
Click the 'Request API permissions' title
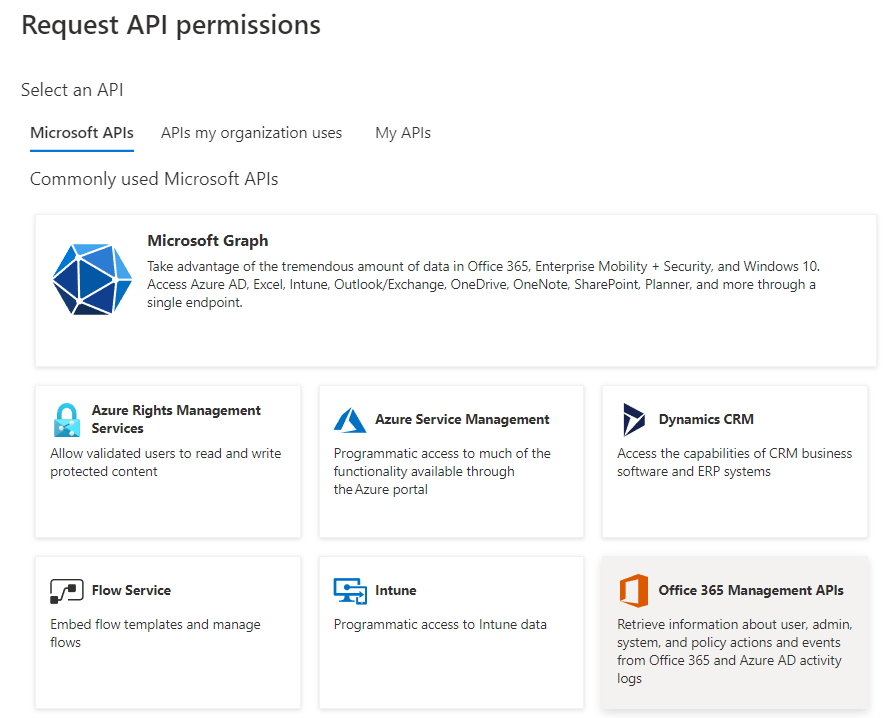coord(171,25)
